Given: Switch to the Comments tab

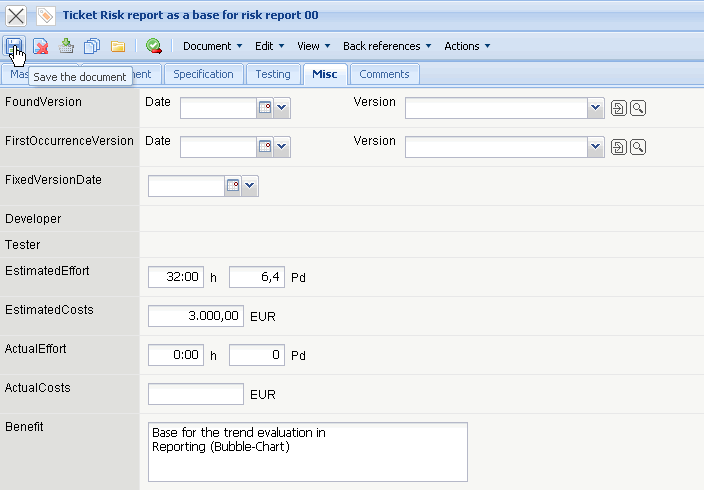Looking at the screenshot, I should tap(384, 74).
